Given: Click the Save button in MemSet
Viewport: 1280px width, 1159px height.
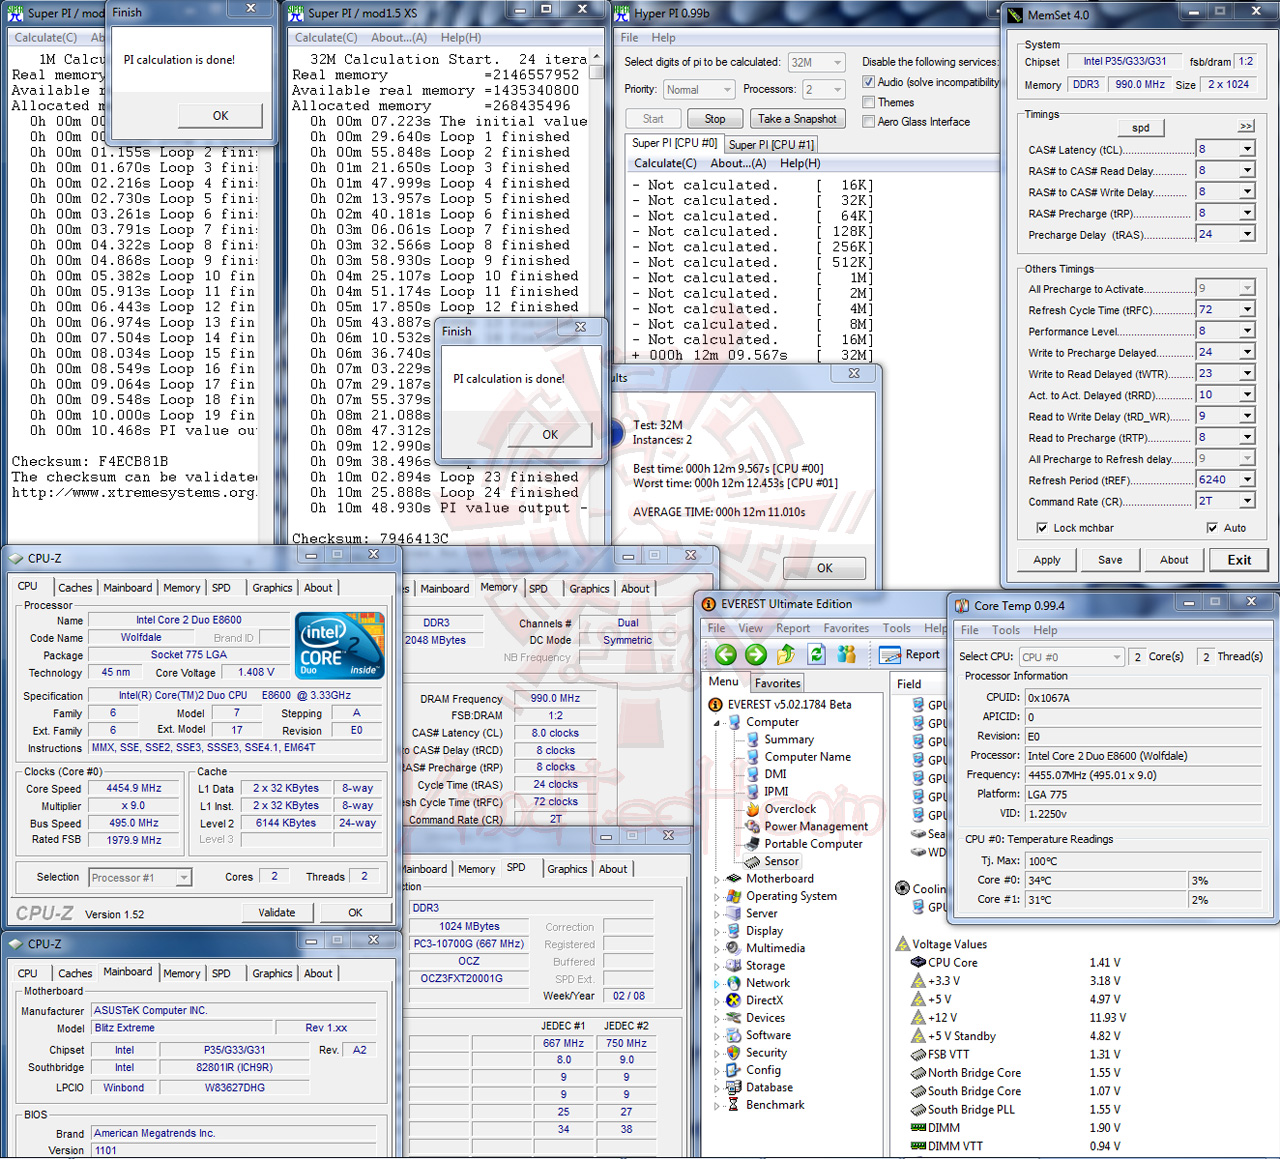Looking at the screenshot, I should [1110, 560].
